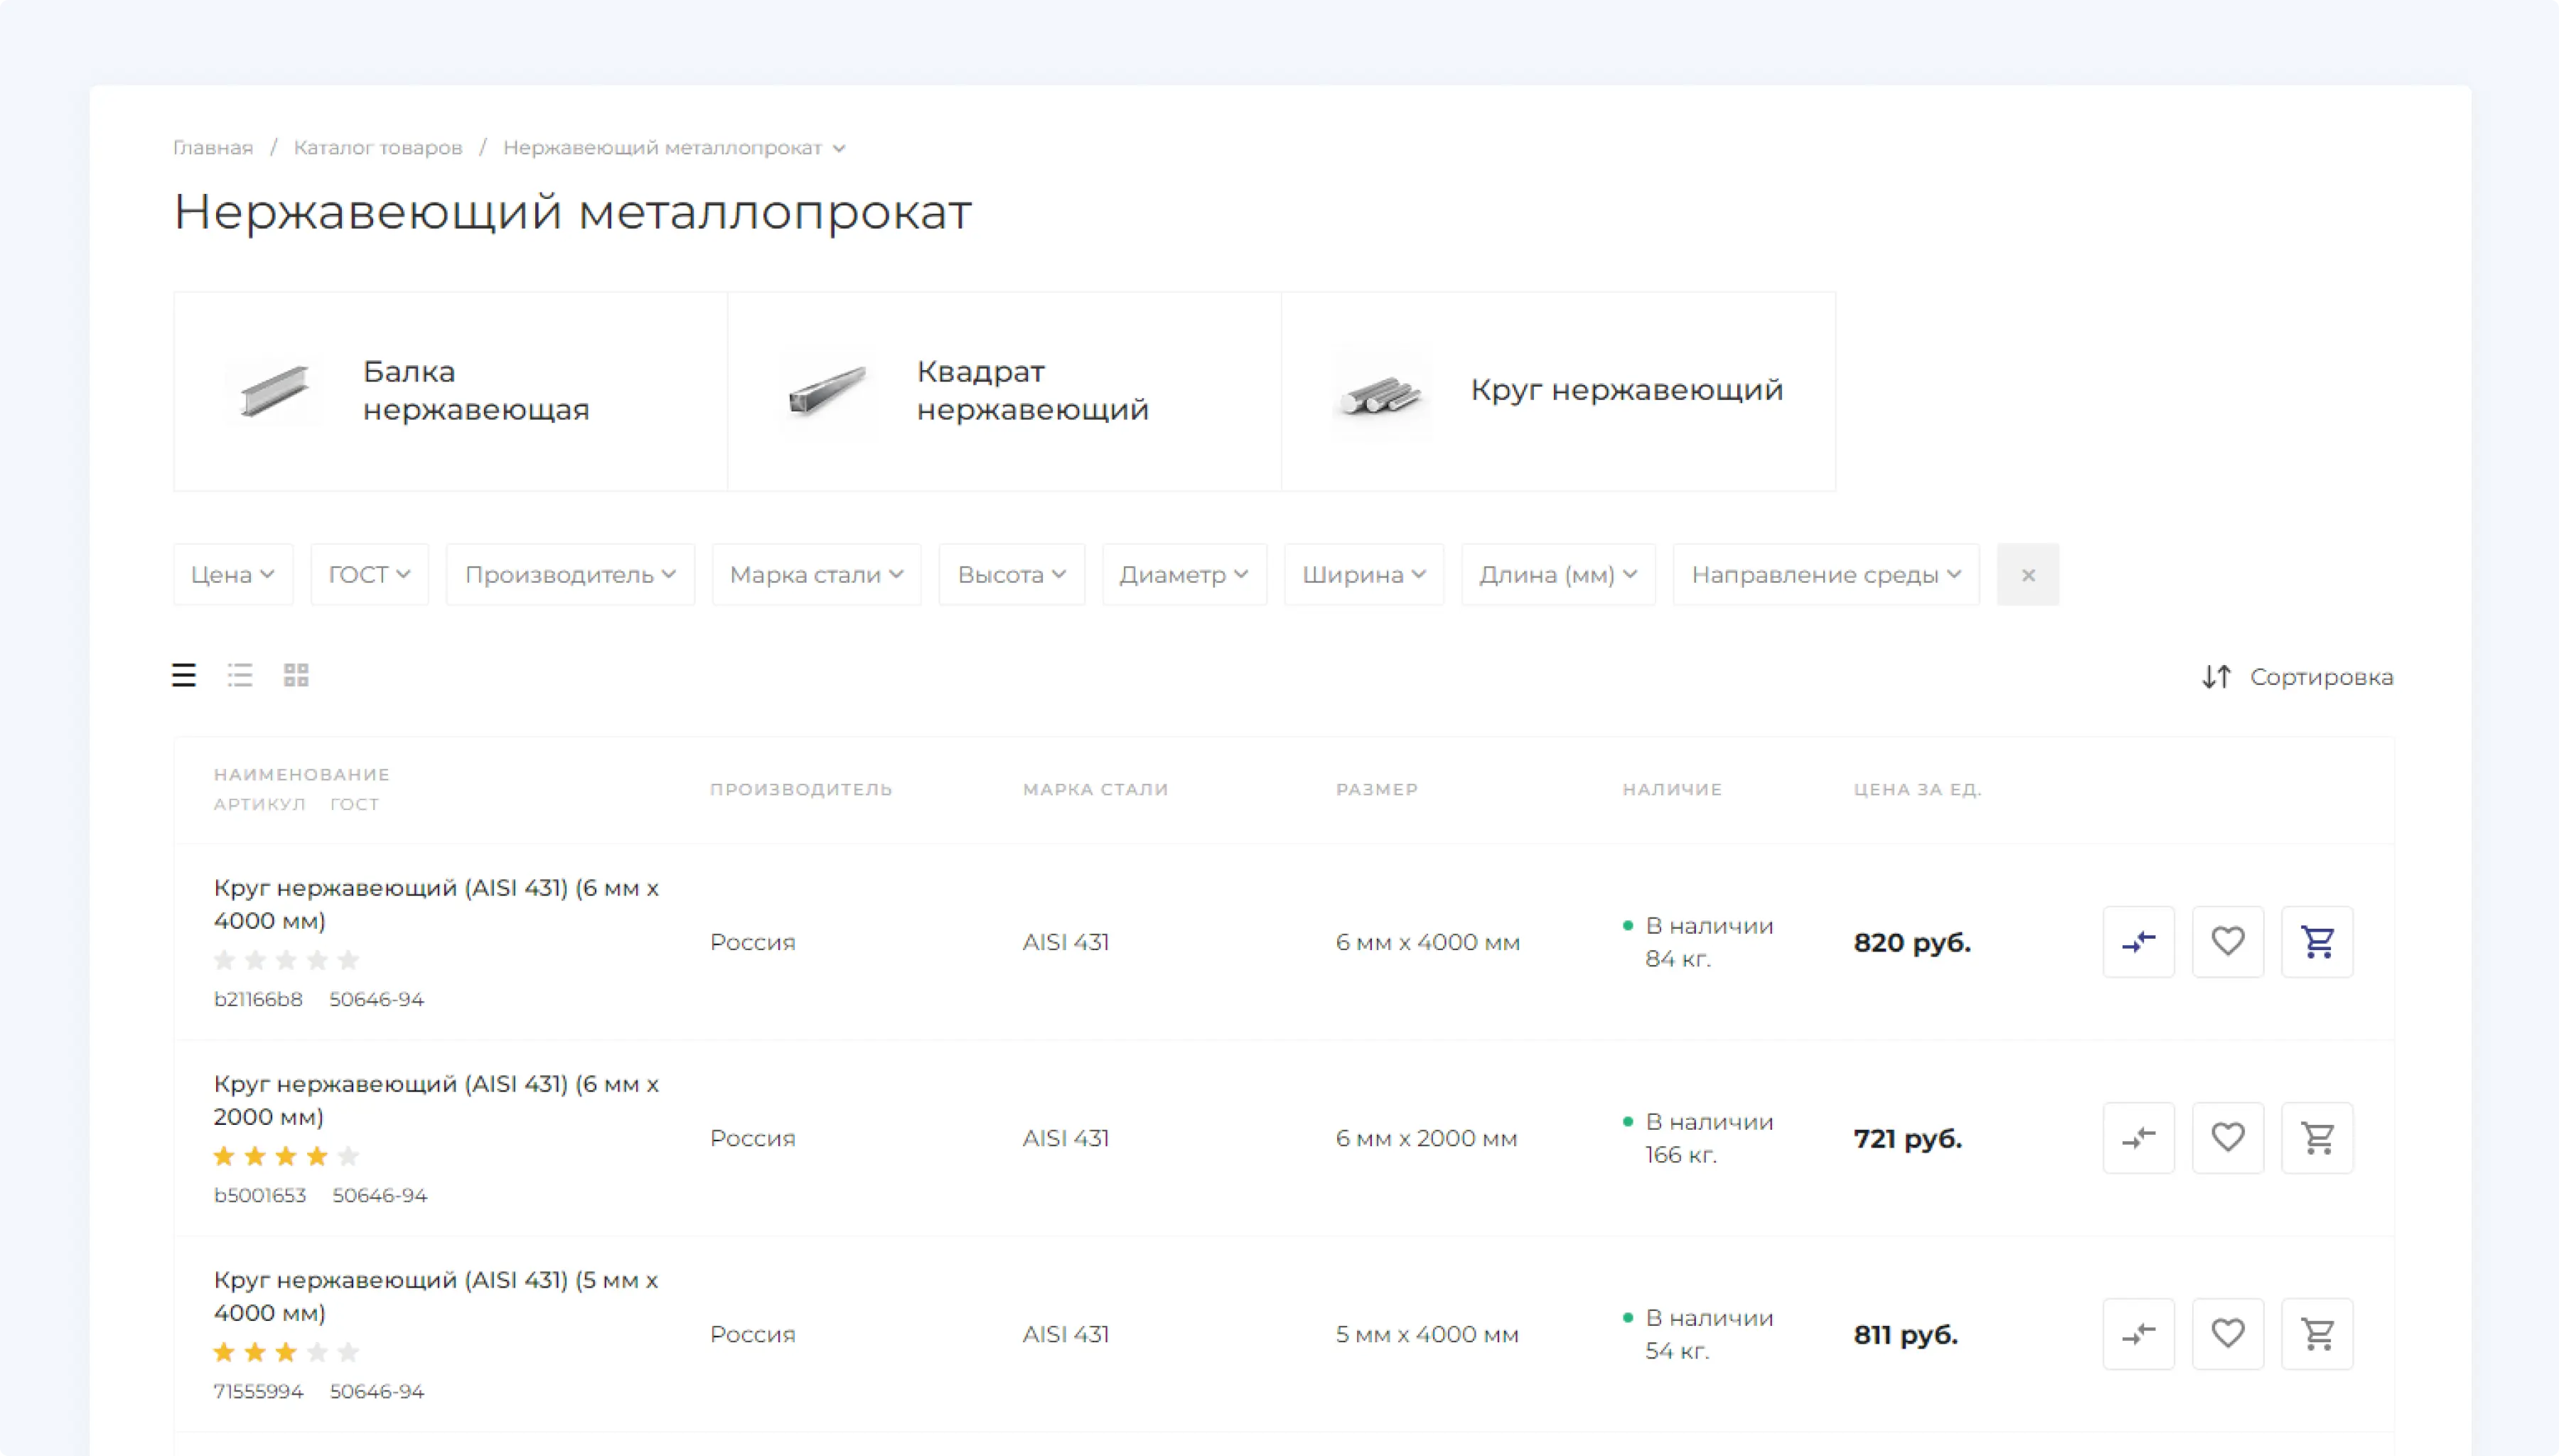The image size is (2559, 1456).
Task: Switch to list view with bullets
Action: [240, 675]
